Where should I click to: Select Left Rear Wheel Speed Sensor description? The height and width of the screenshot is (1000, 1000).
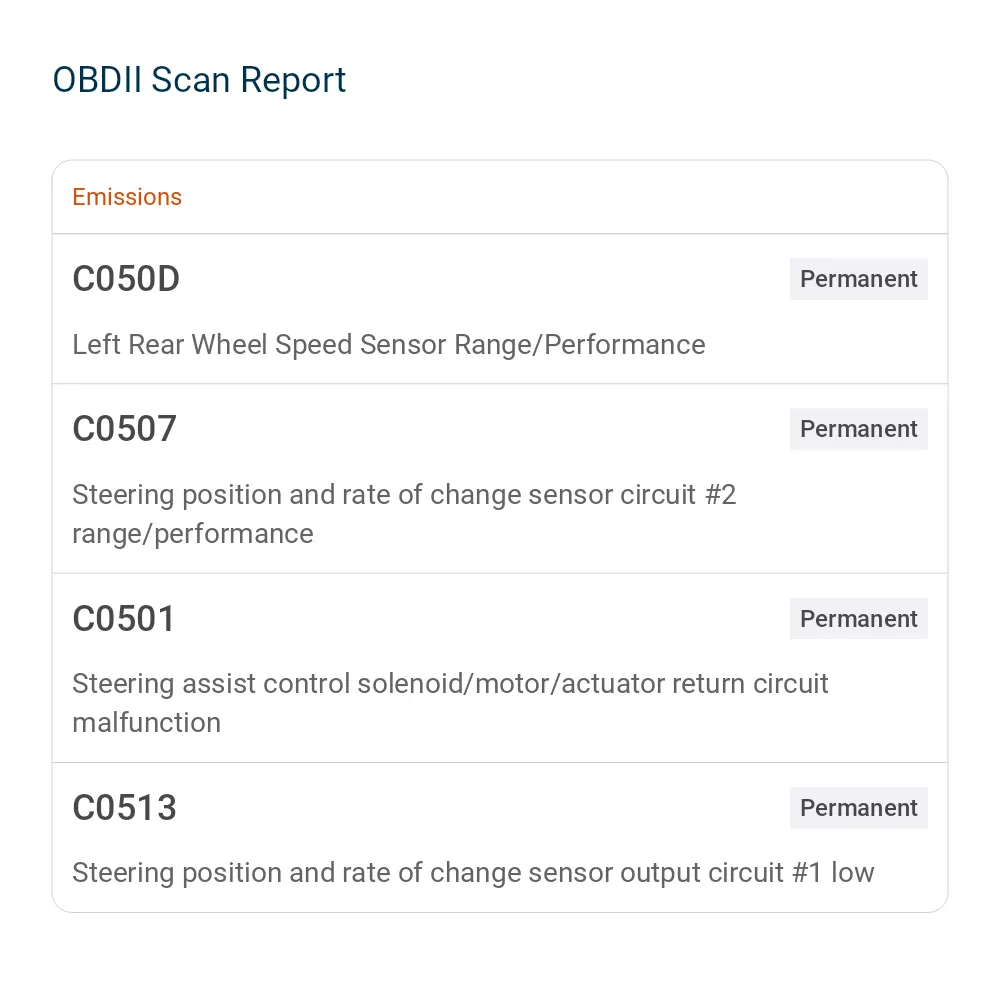[x=389, y=344]
